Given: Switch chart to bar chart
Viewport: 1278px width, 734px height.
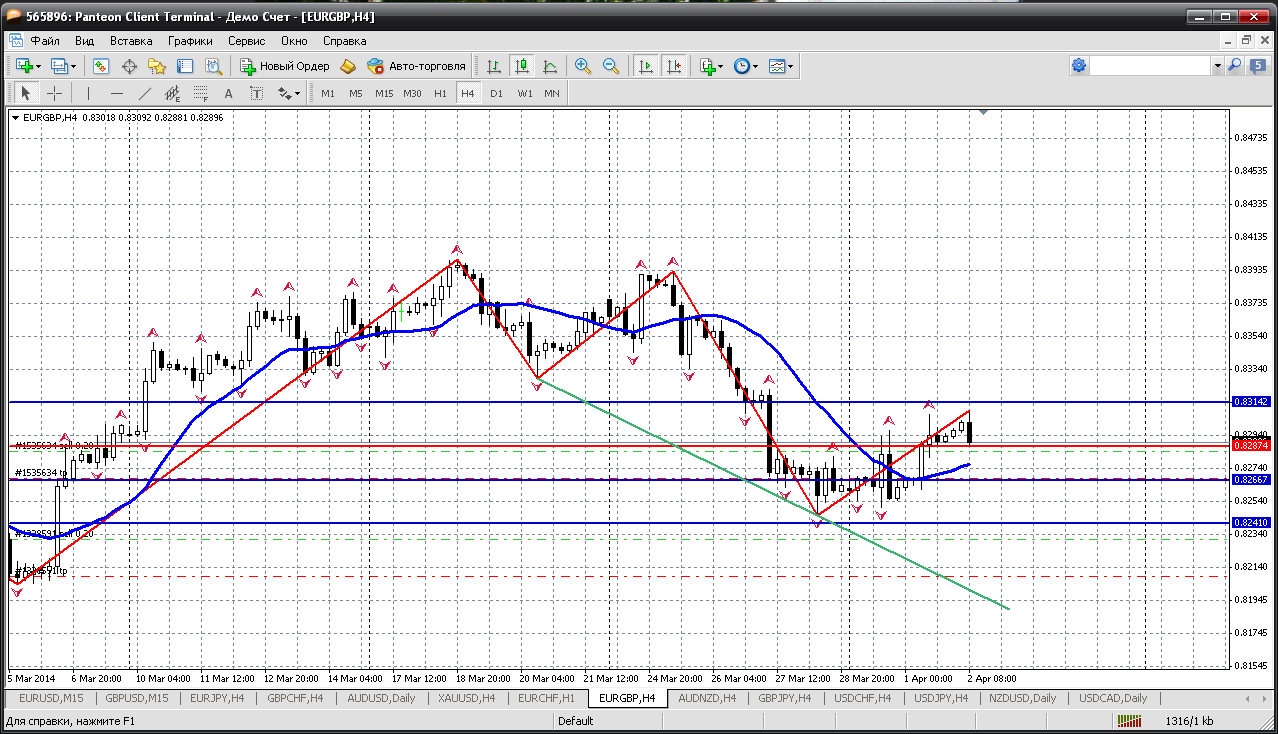Looking at the screenshot, I should 494,66.
